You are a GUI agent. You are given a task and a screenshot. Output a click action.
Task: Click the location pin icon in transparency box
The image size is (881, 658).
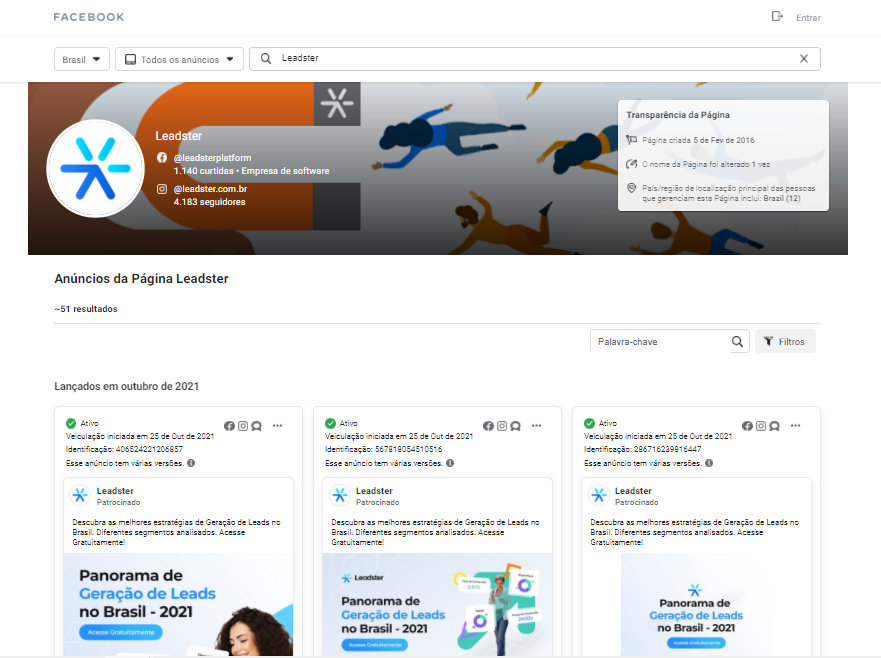pyautogui.click(x=632, y=188)
